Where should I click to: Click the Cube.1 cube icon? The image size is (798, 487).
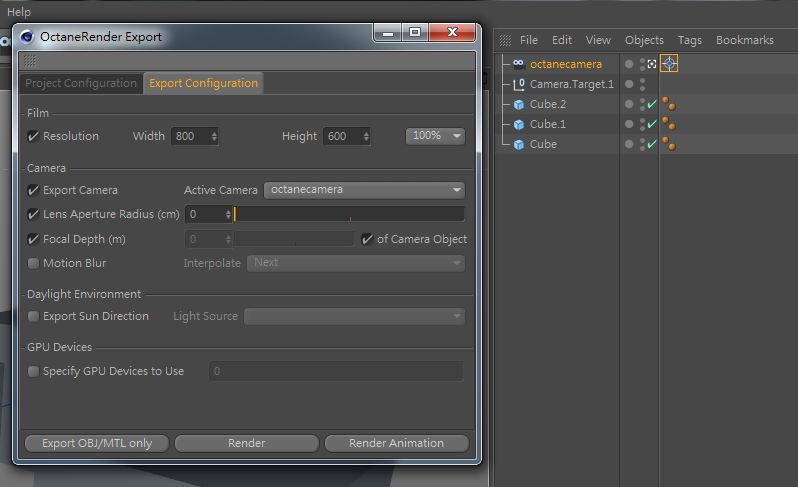[519, 124]
